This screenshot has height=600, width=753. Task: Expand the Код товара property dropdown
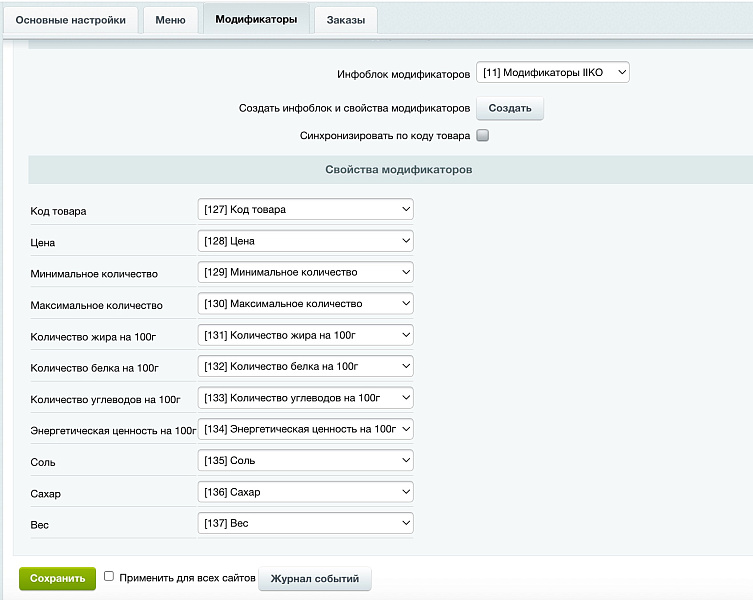[x=306, y=210]
